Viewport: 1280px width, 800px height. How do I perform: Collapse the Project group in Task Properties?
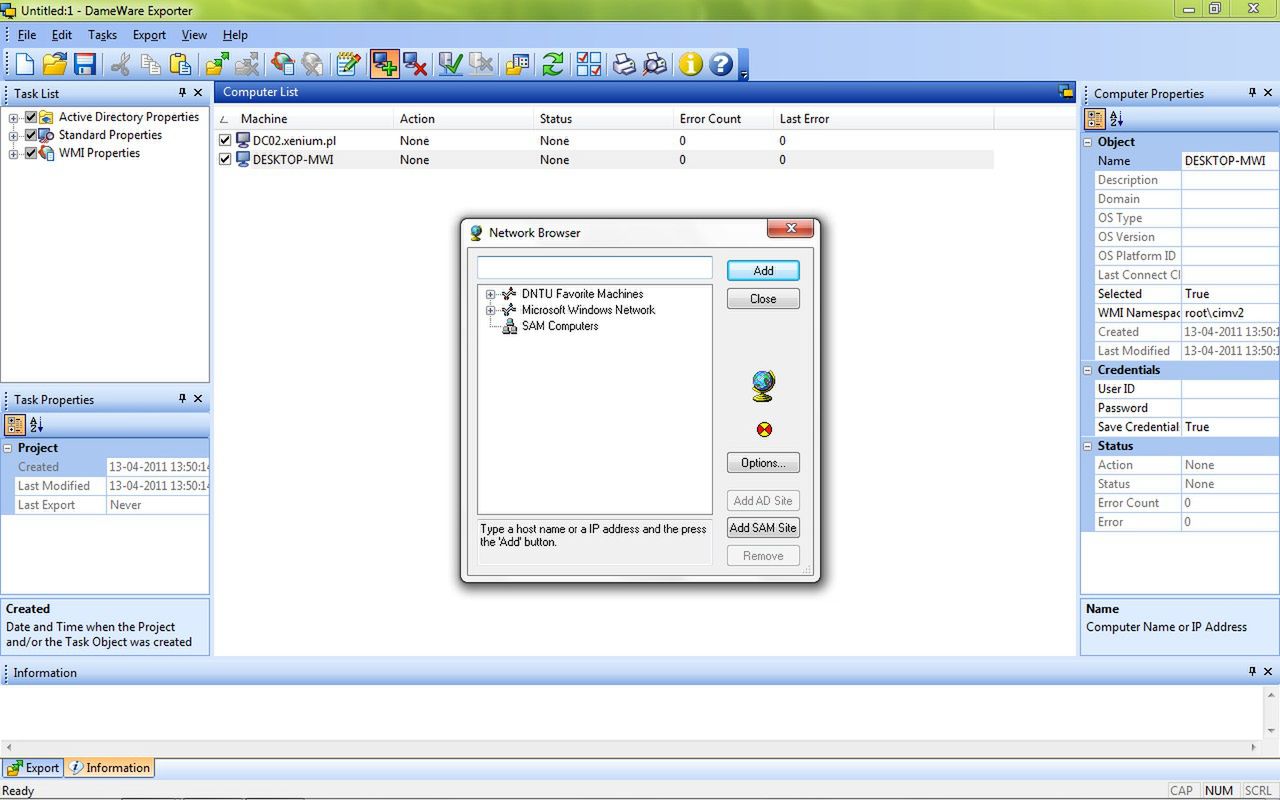(x=8, y=448)
